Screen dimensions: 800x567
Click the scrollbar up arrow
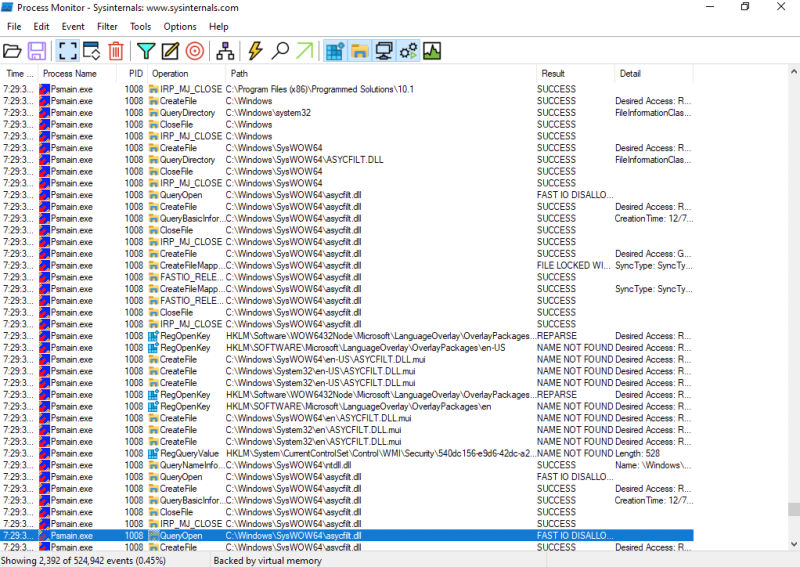tap(794, 71)
